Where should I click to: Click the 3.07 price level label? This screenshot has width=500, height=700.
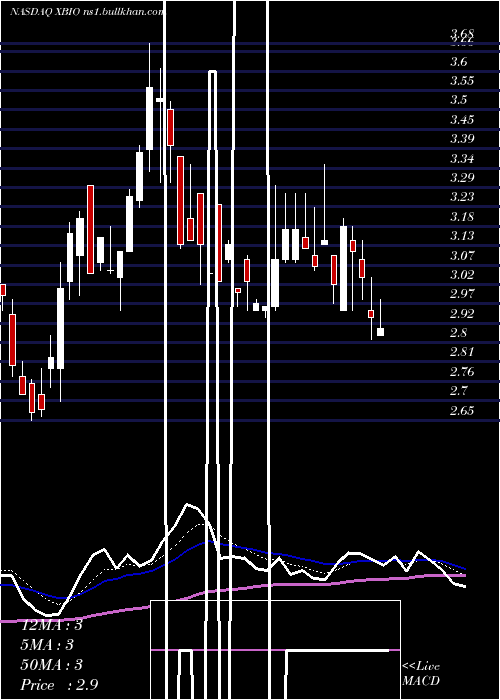[462, 255]
